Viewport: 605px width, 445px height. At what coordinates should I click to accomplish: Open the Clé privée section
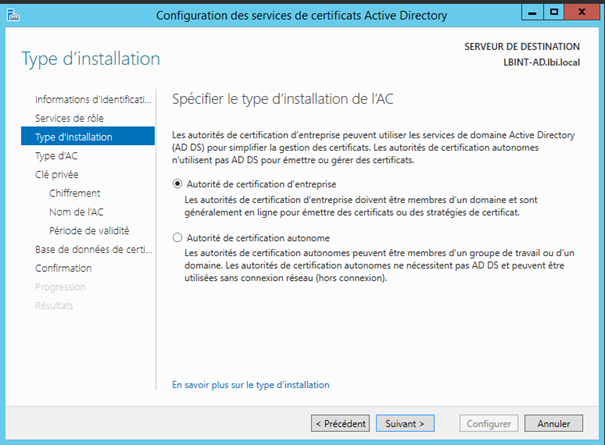point(56,174)
